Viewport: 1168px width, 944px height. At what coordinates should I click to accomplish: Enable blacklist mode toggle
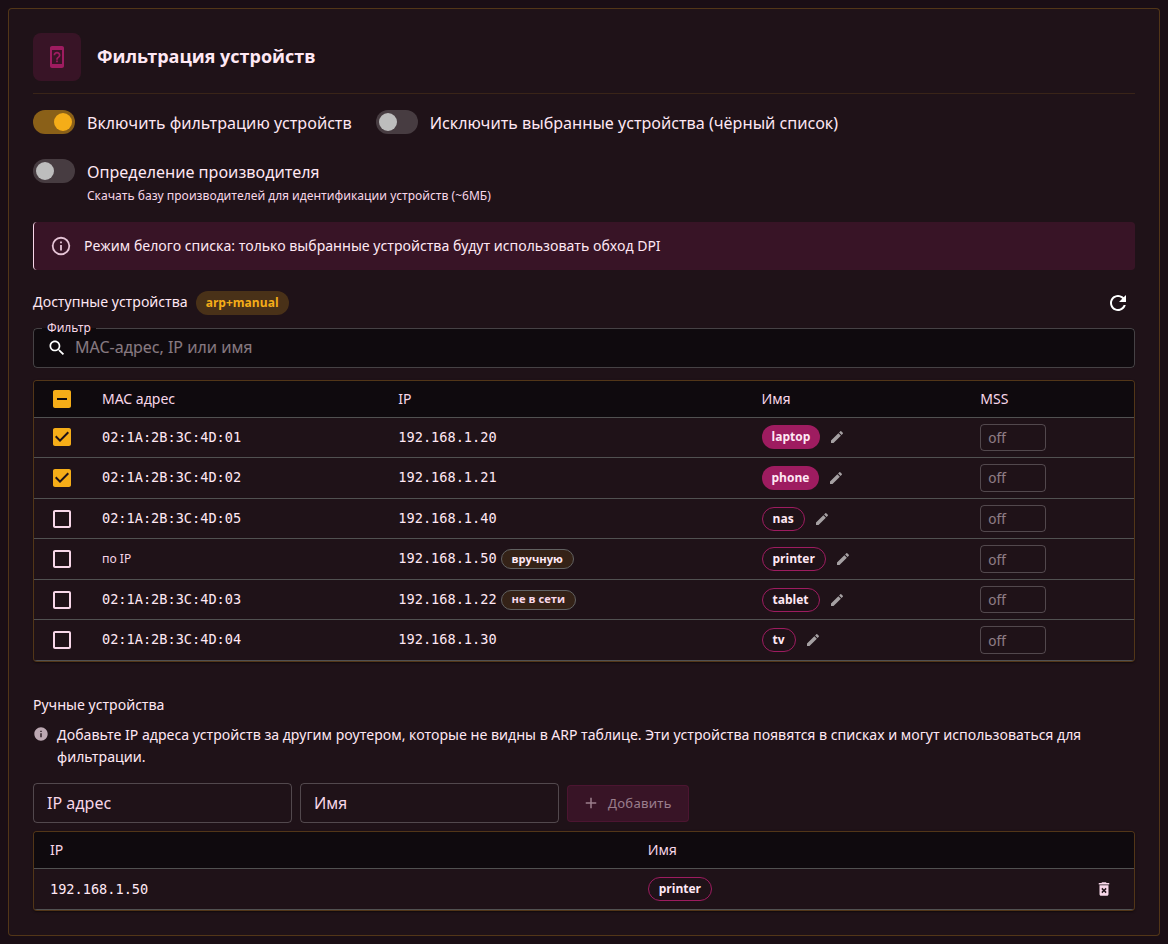[x=396, y=122]
